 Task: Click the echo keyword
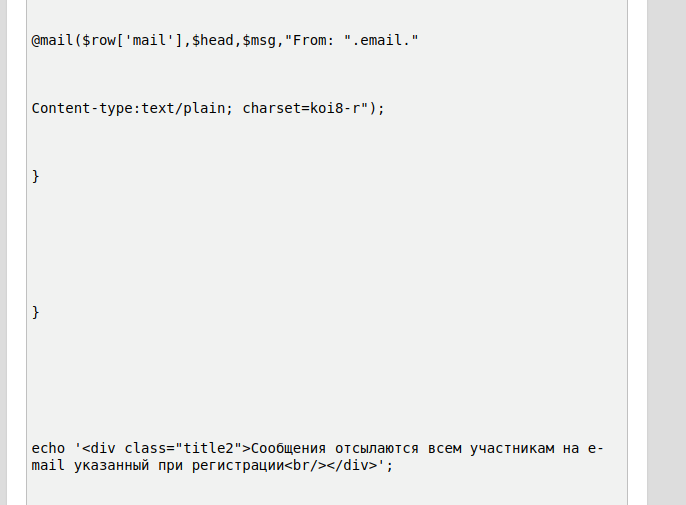[48, 448]
